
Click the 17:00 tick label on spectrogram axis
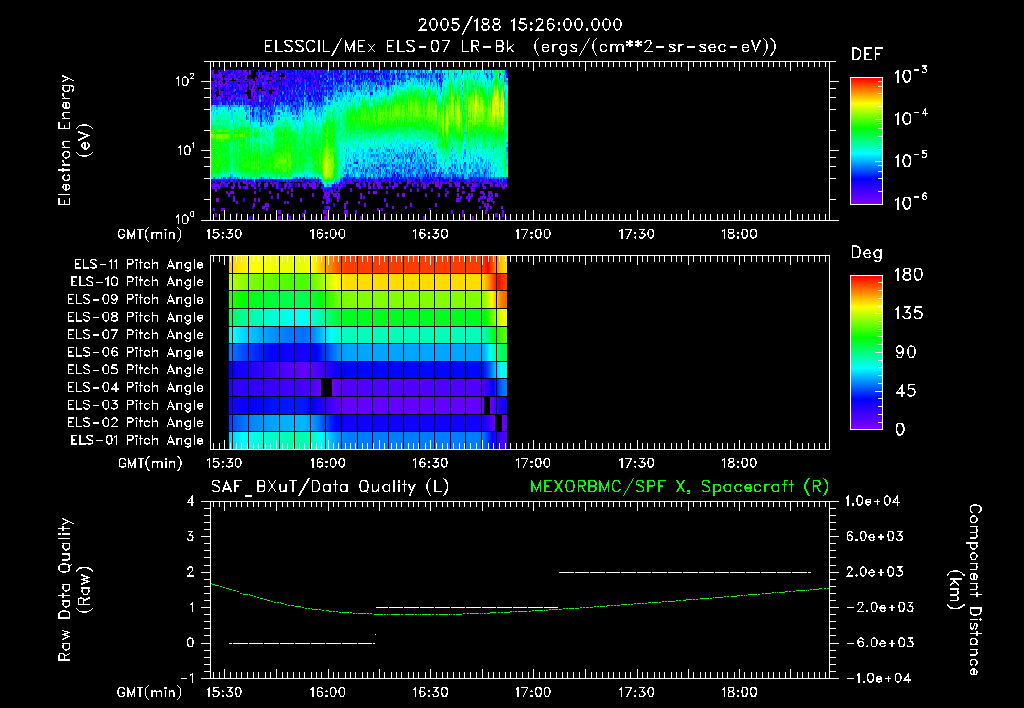(533, 234)
